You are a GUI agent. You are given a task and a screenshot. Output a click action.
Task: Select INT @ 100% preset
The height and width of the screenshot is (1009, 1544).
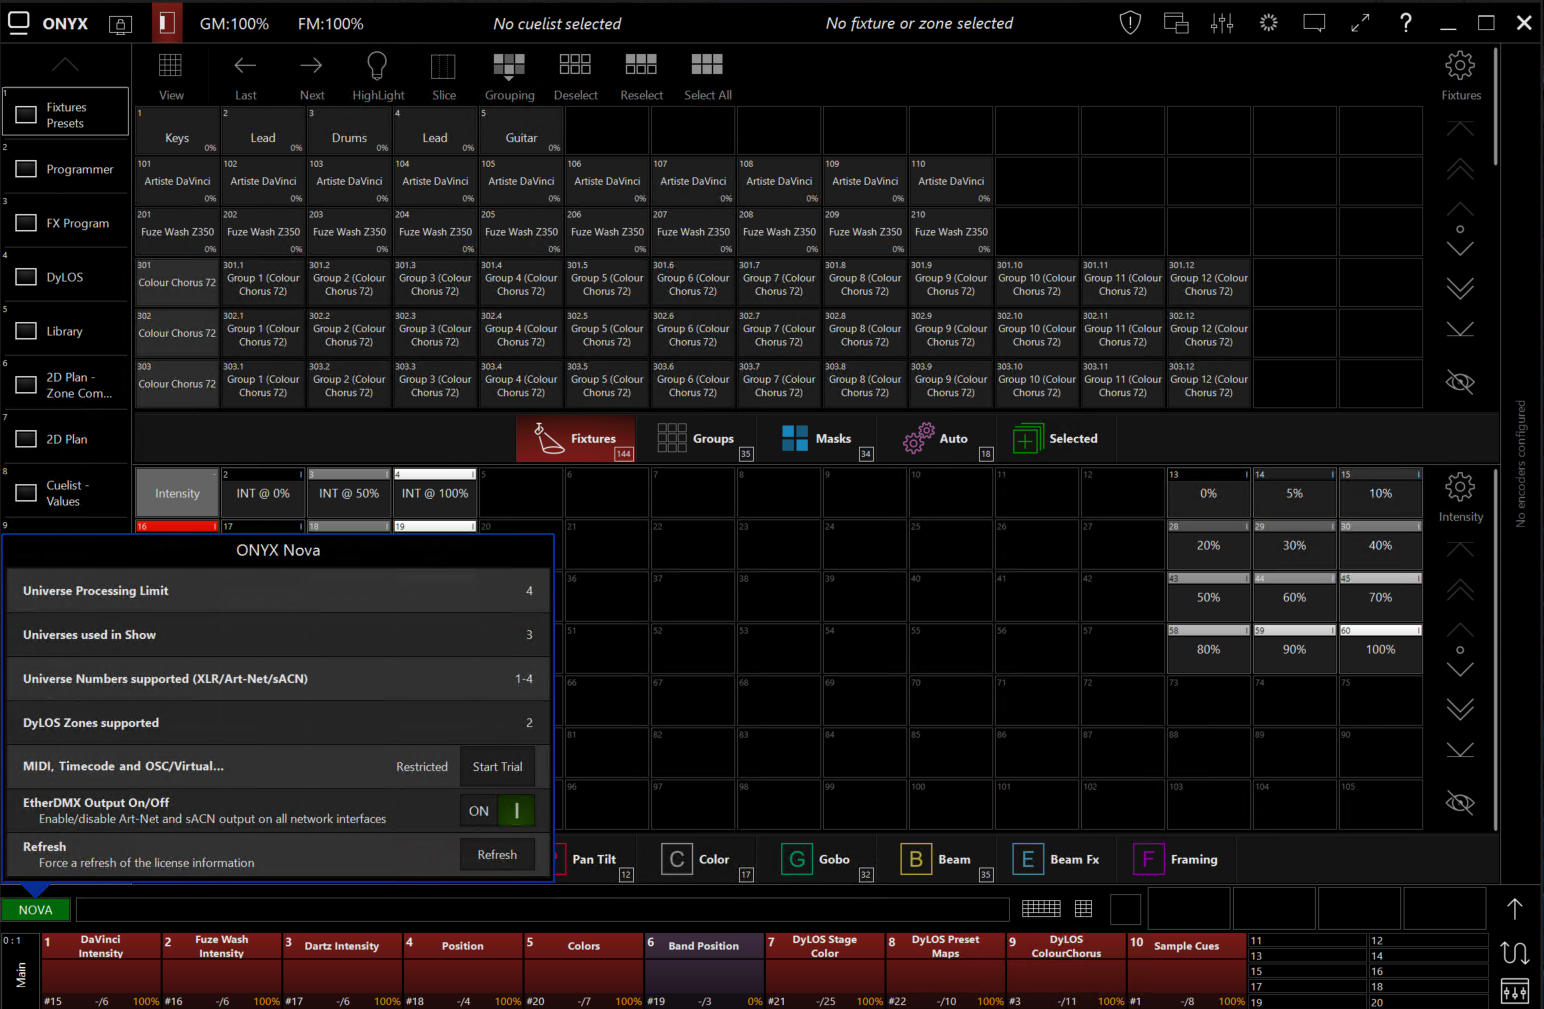pyautogui.click(x=435, y=493)
